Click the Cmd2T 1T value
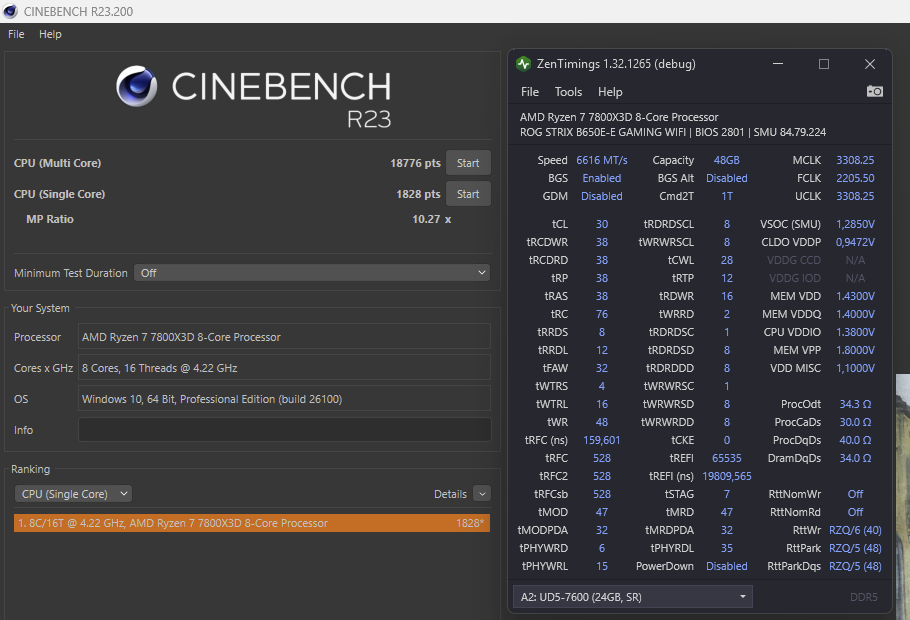 [727, 196]
